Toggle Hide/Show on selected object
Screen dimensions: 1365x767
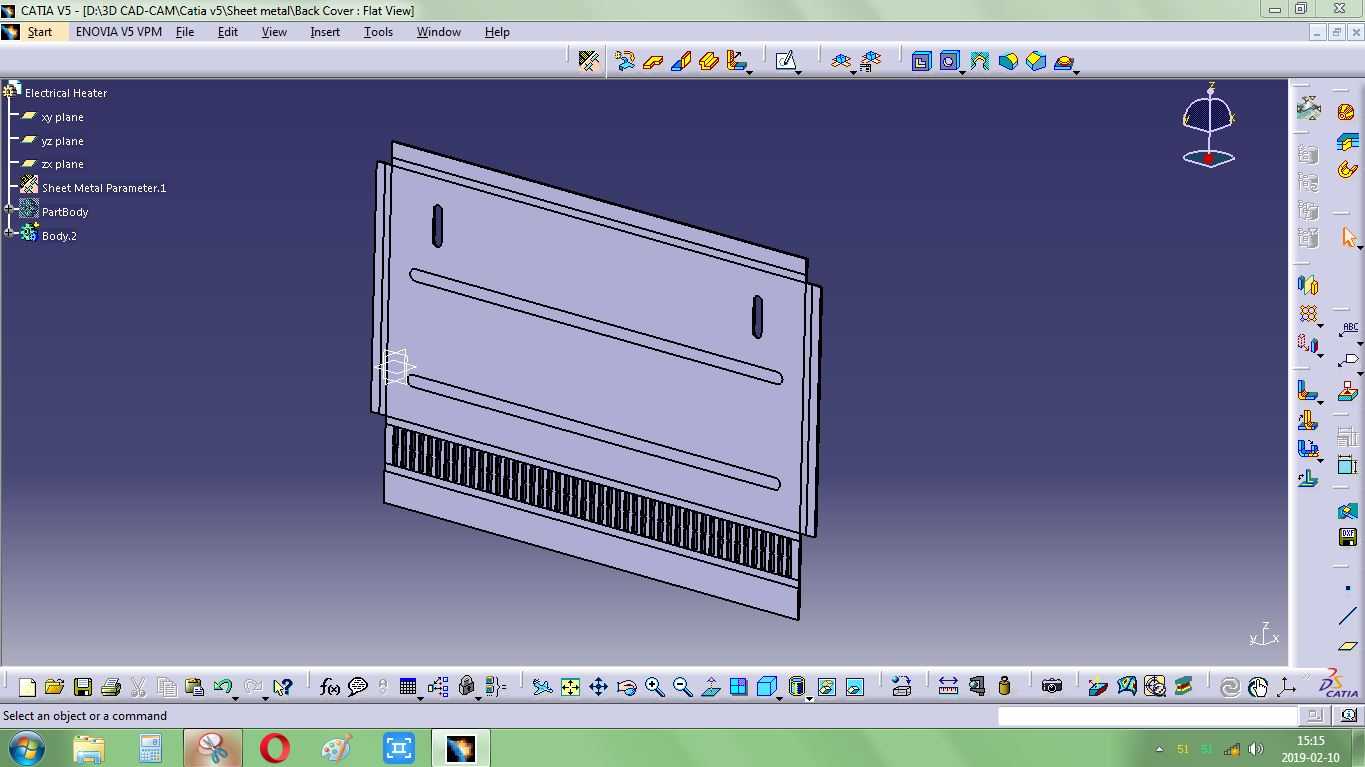[826, 687]
